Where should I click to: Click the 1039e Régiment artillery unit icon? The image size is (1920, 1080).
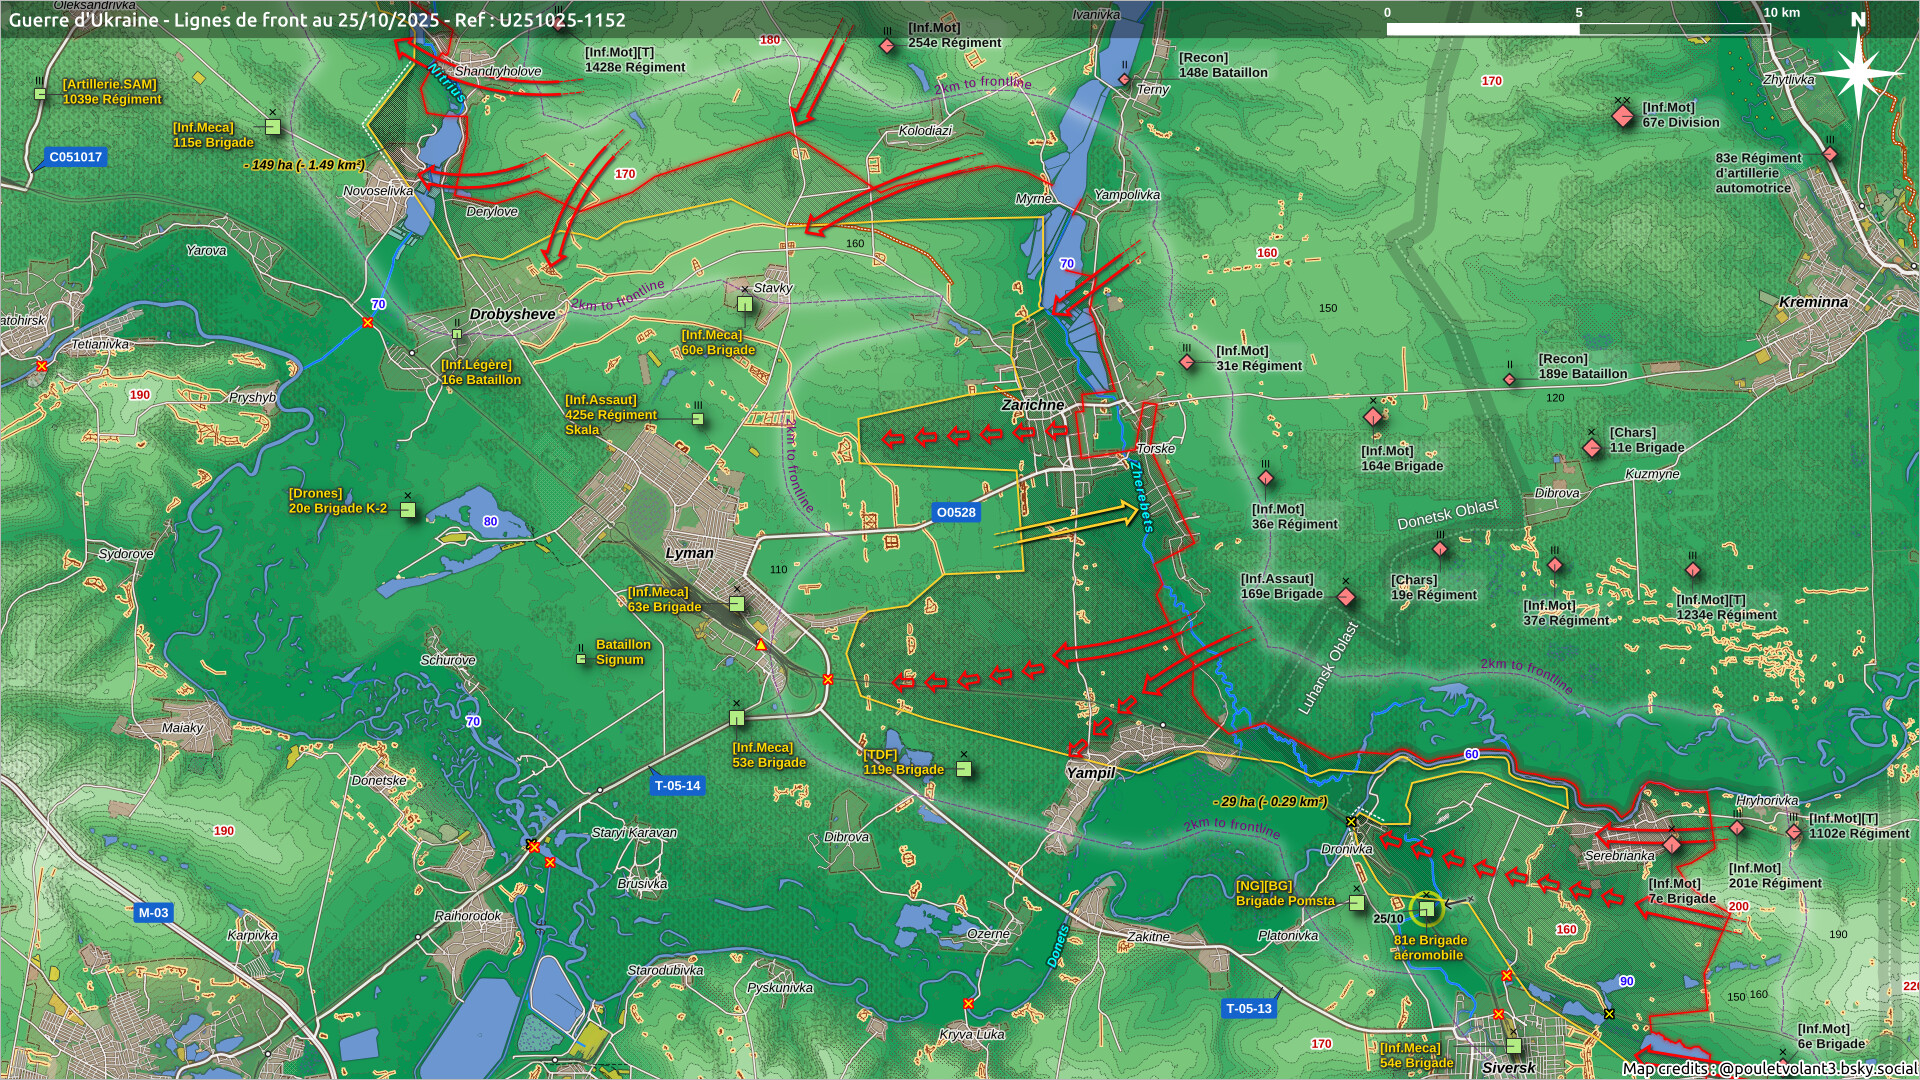pyautogui.click(x=40, y=93)
